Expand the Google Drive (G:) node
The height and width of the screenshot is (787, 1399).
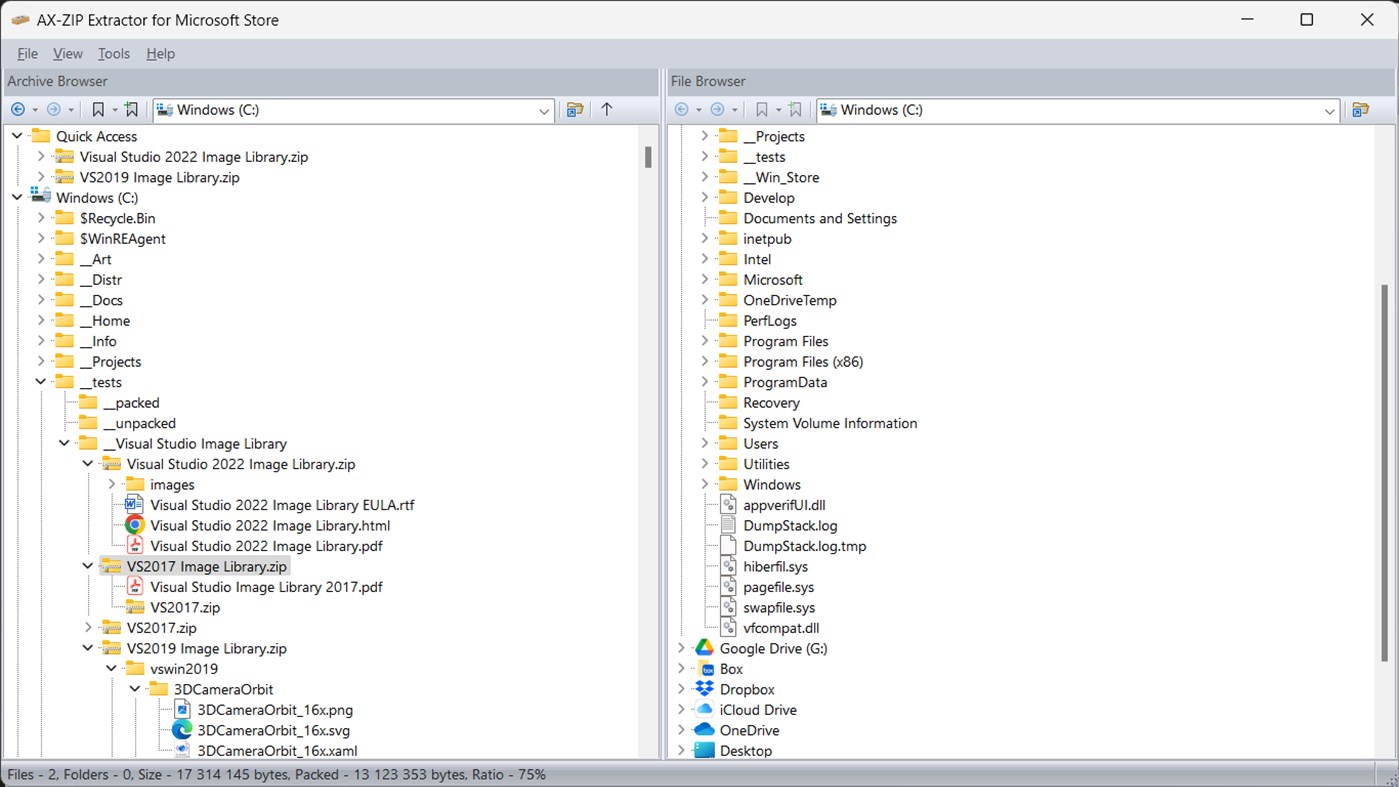tap(681, 648)
